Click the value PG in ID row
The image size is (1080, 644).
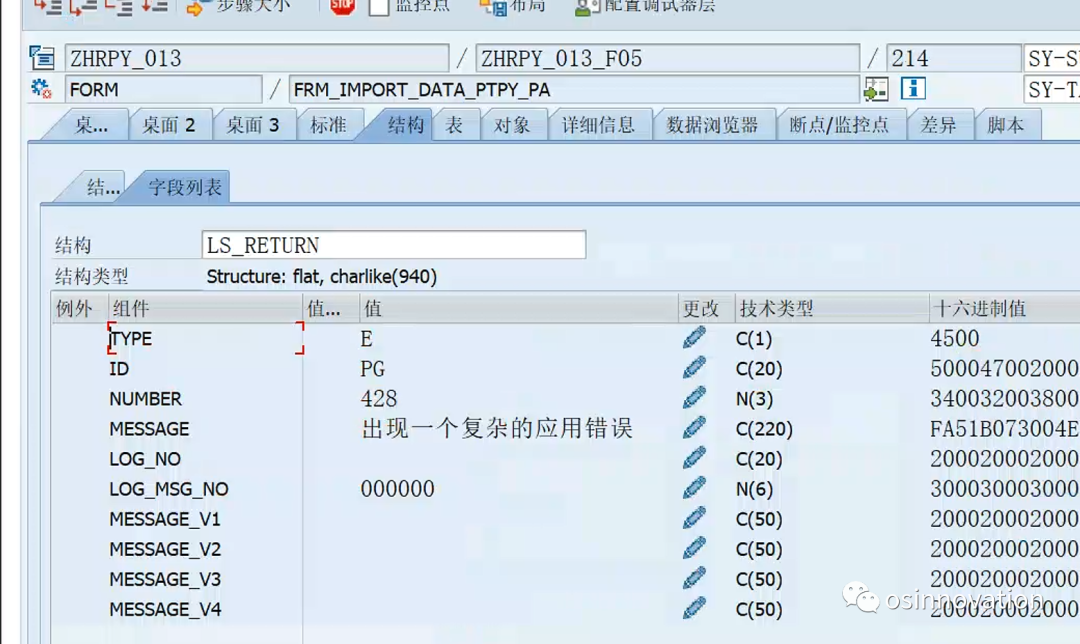coord(373,369)
